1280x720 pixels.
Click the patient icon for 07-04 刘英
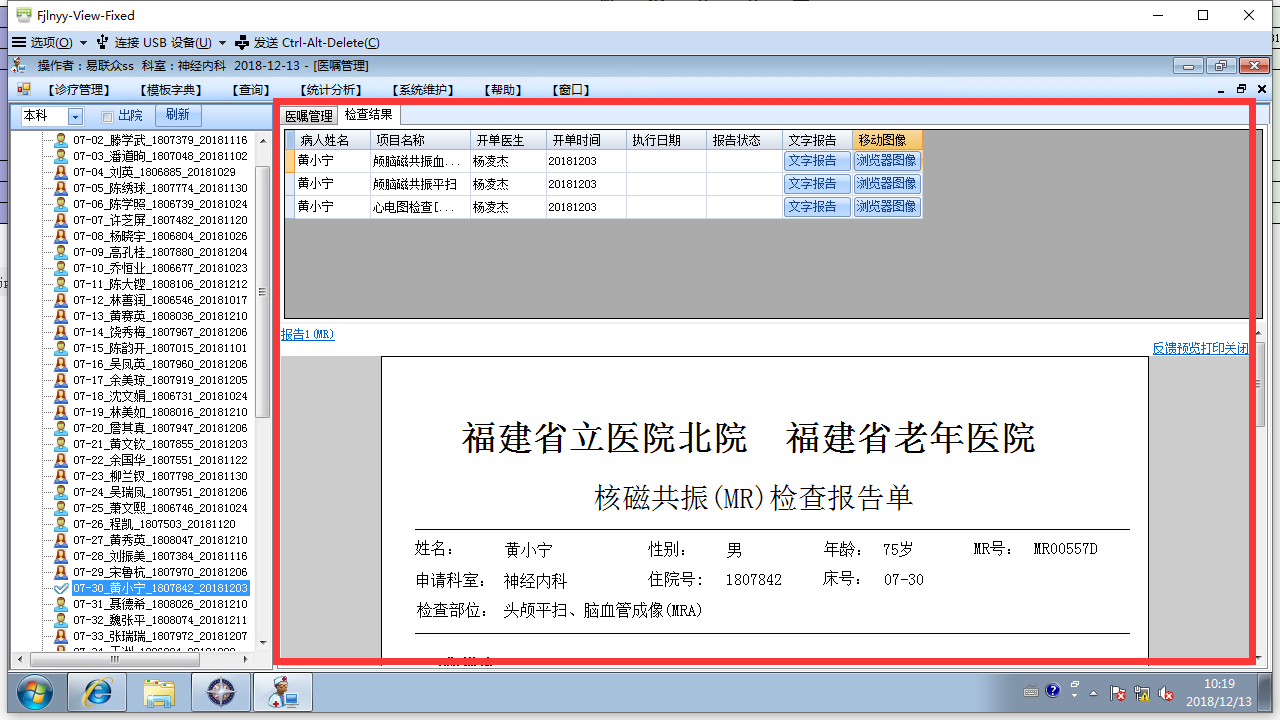[x=61, y=172]
